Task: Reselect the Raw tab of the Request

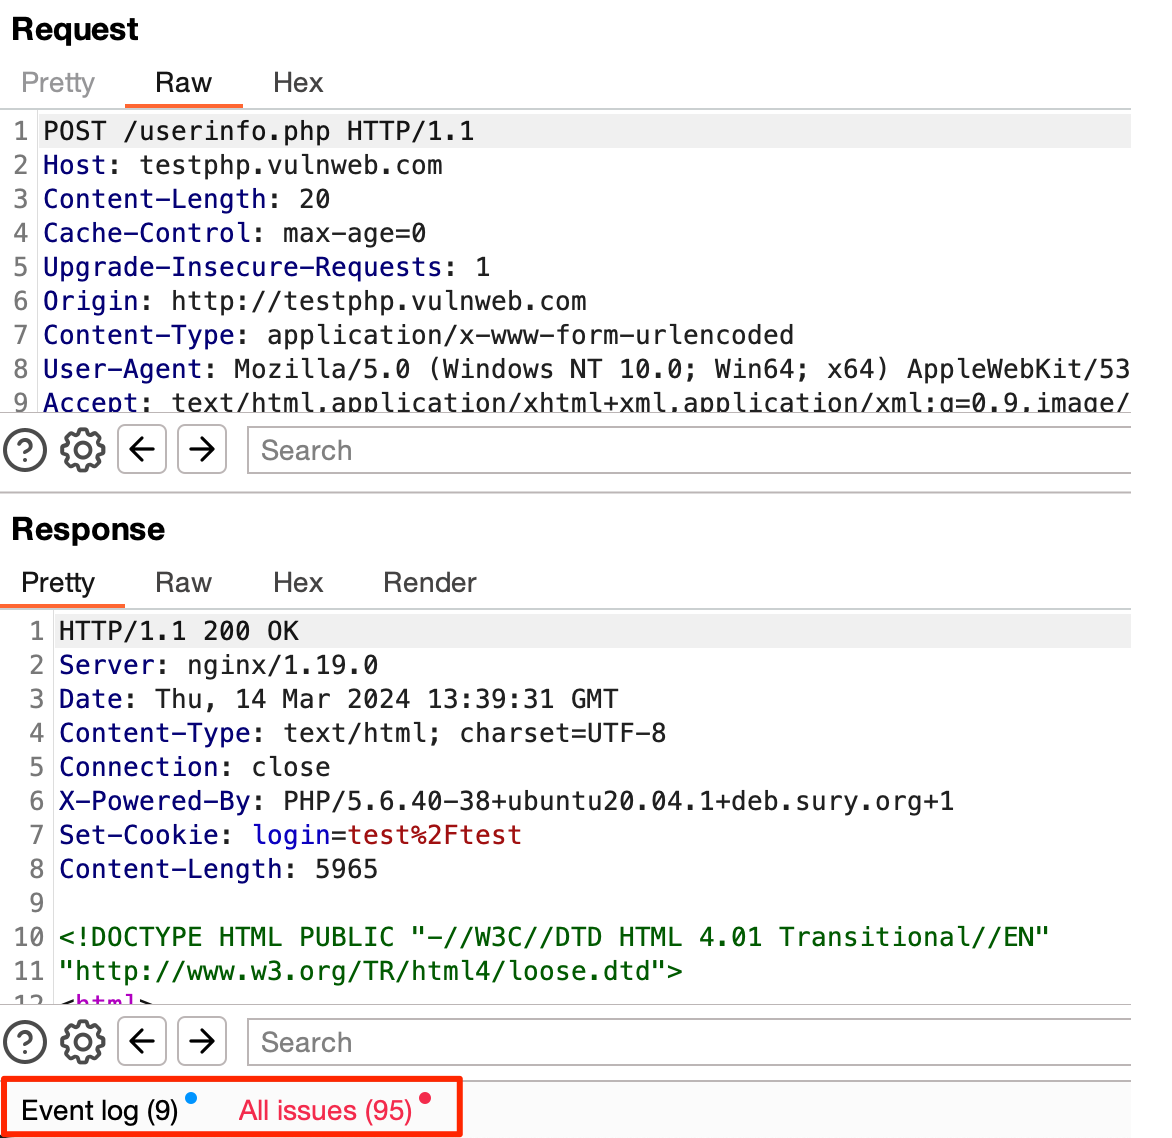Action: click(x=183, y=83)
